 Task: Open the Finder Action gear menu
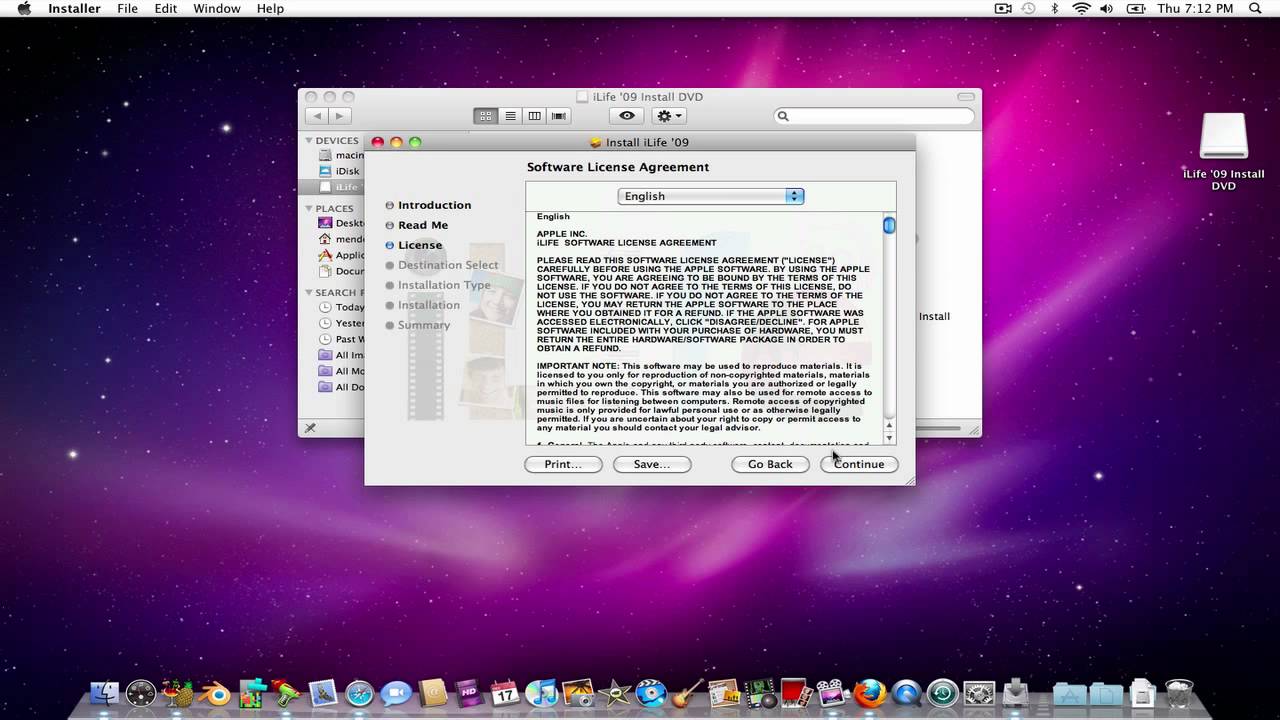pos(669,116)
